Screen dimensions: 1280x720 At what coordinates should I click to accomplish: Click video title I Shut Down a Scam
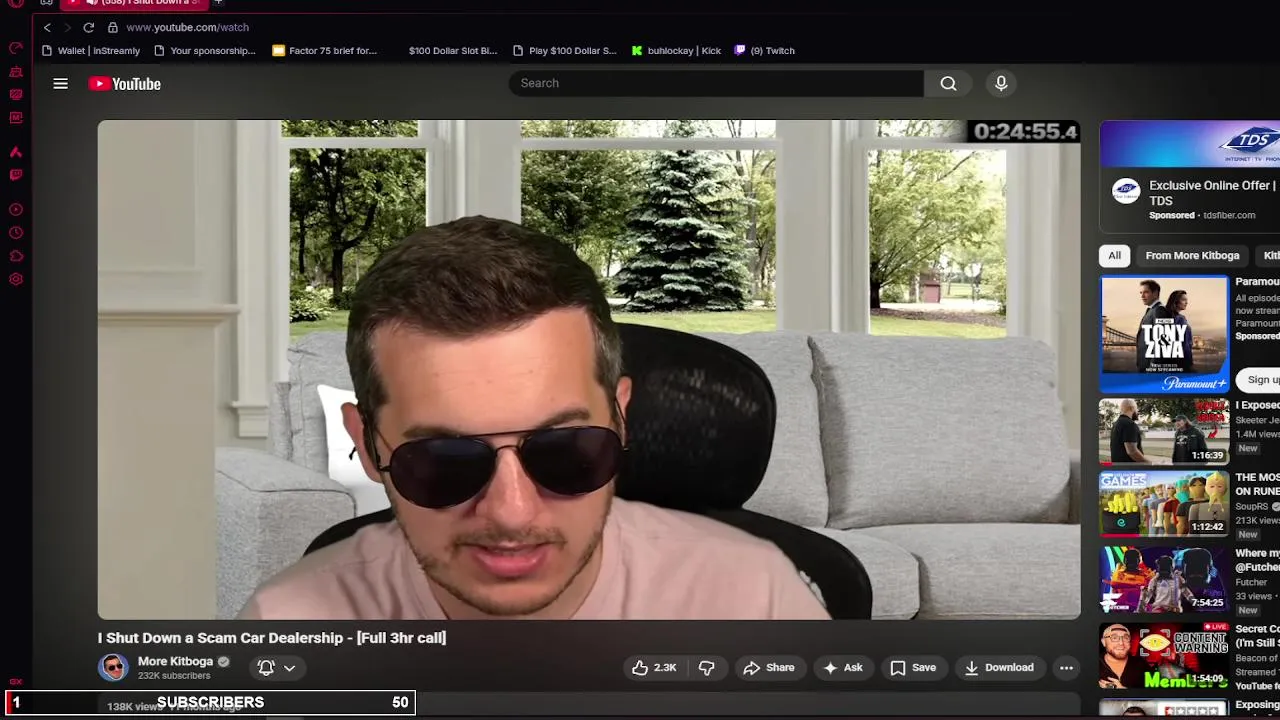pos(272,638)
